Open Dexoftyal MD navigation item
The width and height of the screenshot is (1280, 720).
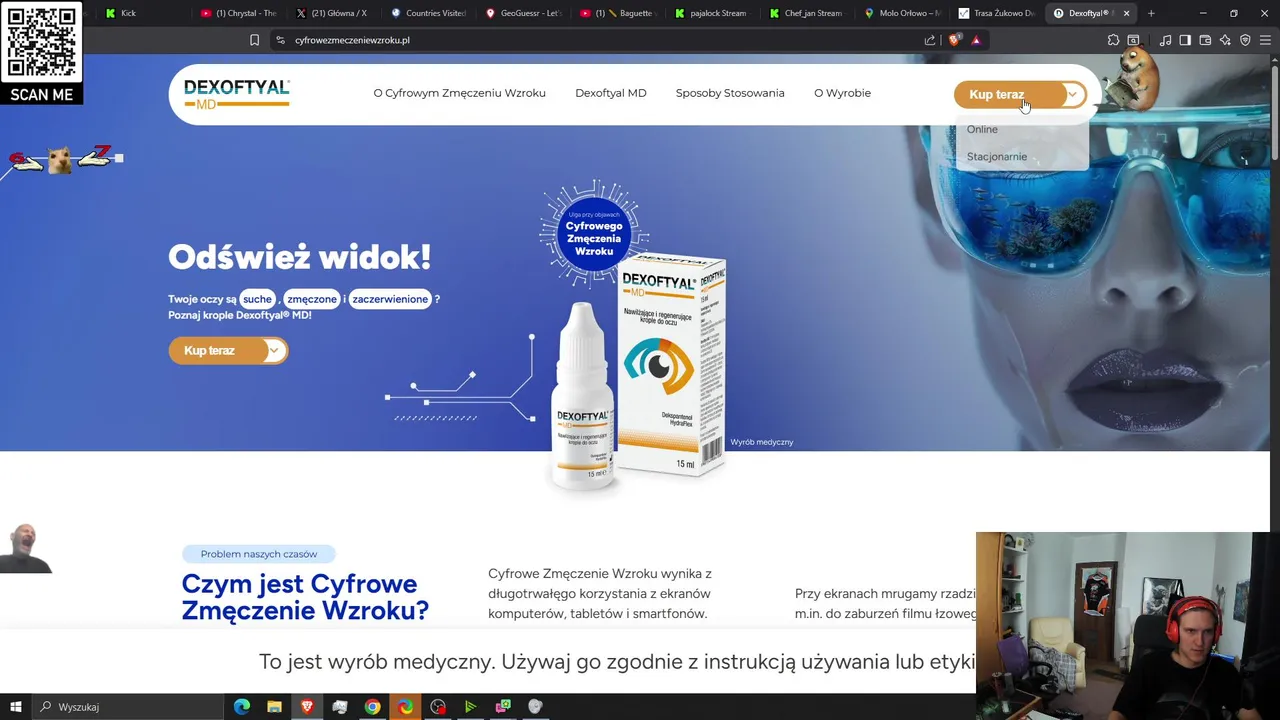[x=611, y=93]
